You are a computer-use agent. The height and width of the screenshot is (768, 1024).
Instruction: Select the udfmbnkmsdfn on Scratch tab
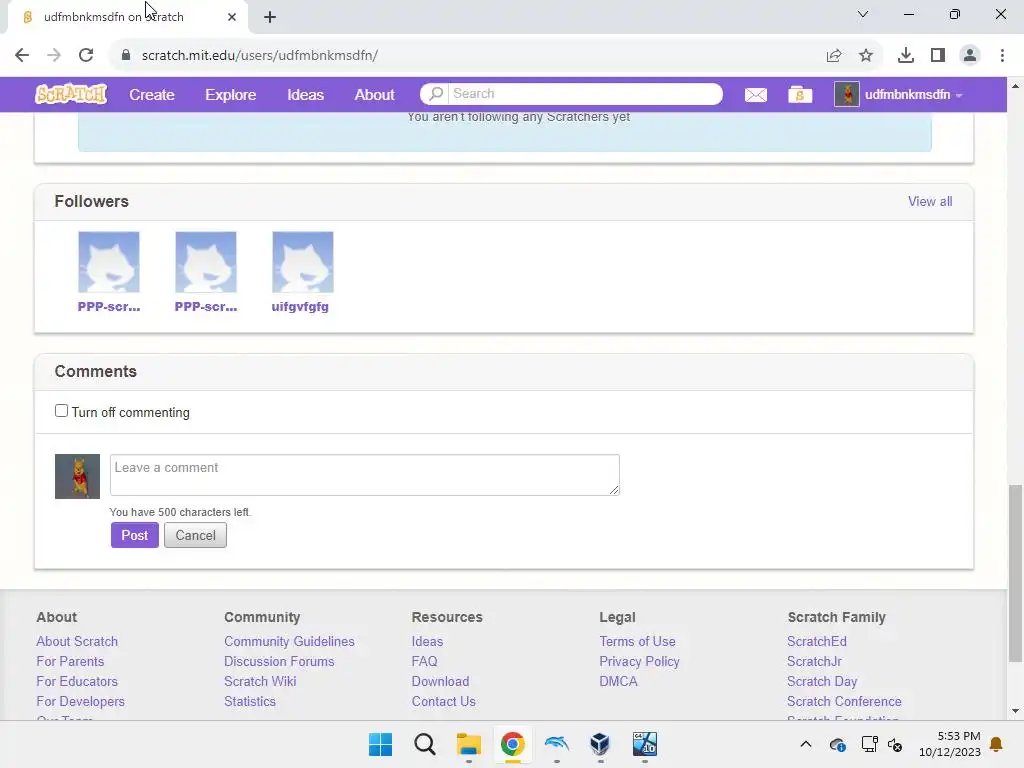tap(127, 17)
